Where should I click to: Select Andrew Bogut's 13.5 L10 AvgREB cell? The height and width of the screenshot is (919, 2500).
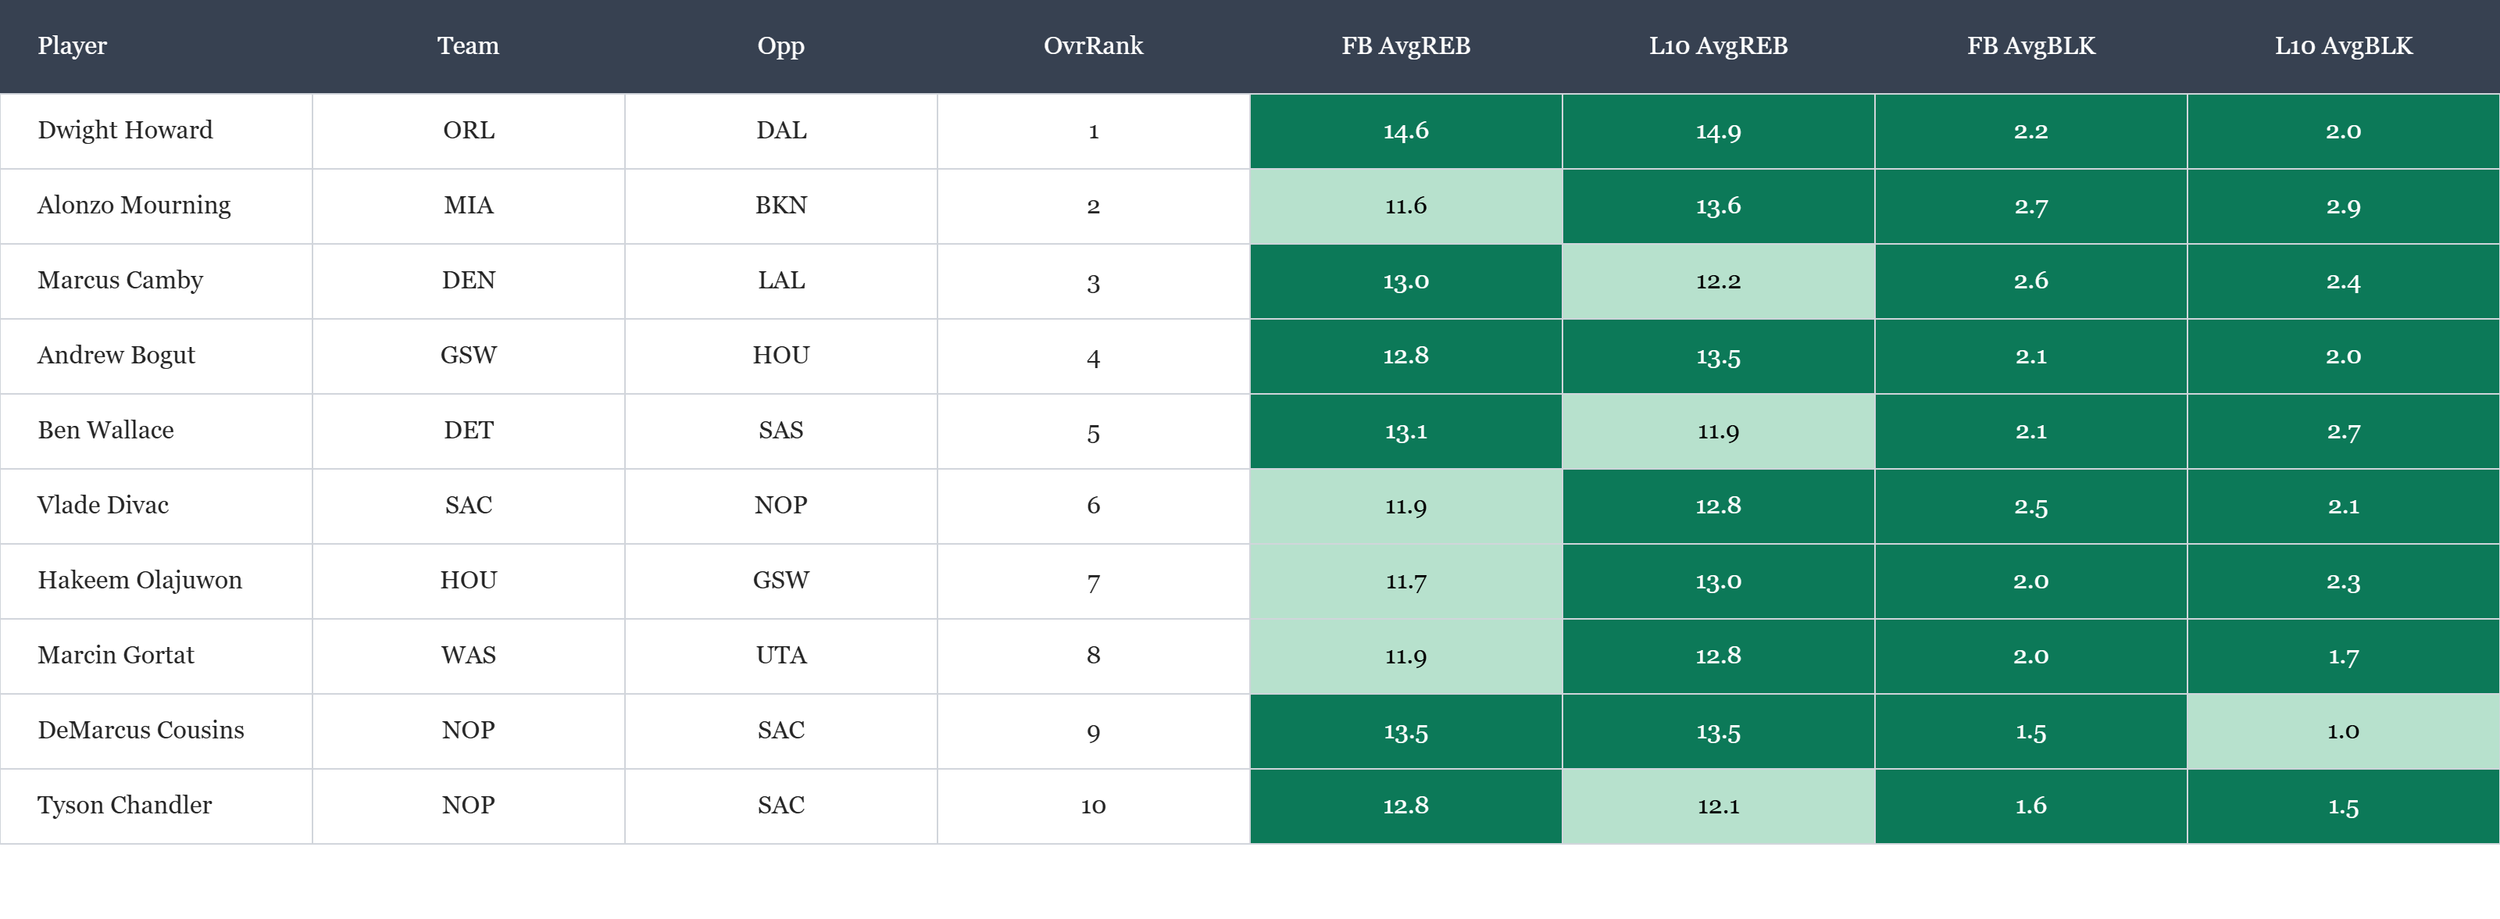point(1718,356)
